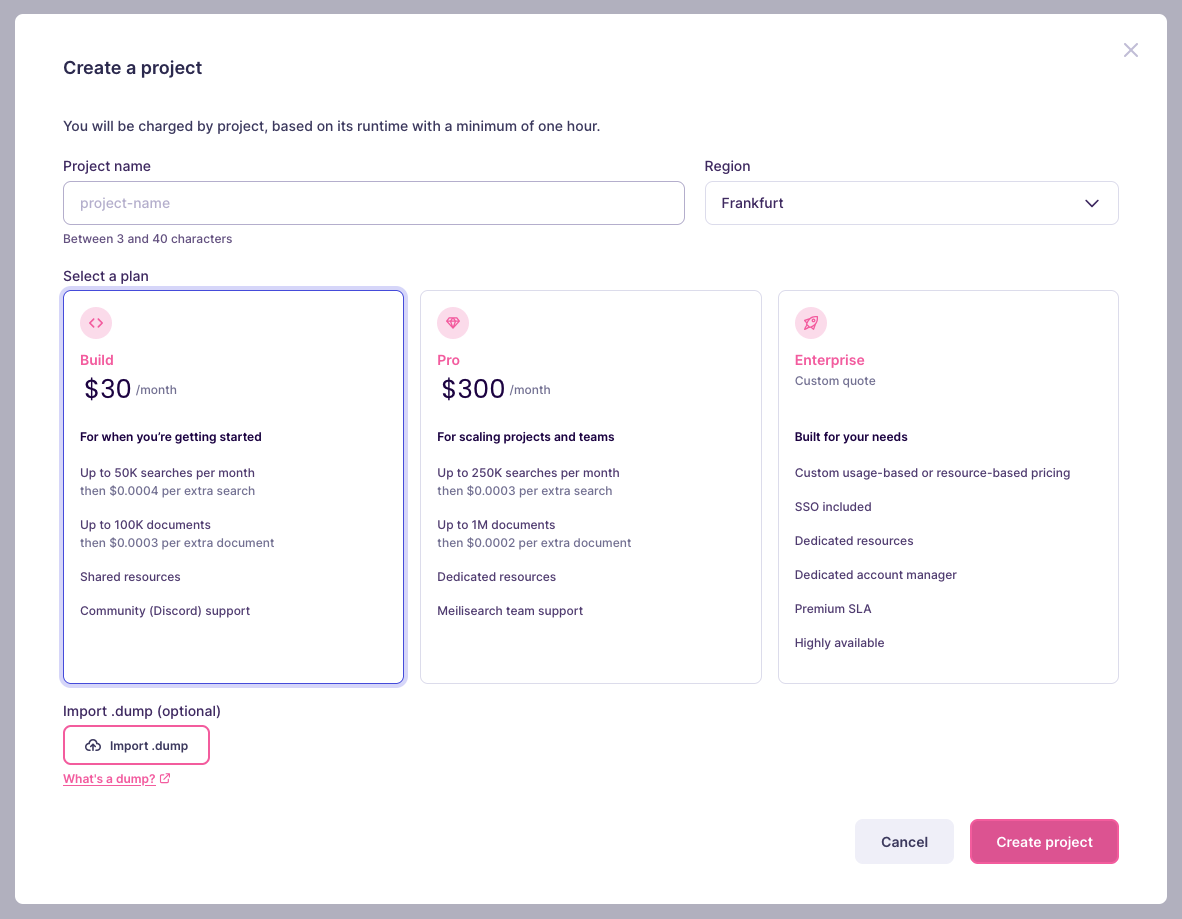Click the code brackets icon on the Build plan
1182x919 pixels.
(x=95, y=323)
